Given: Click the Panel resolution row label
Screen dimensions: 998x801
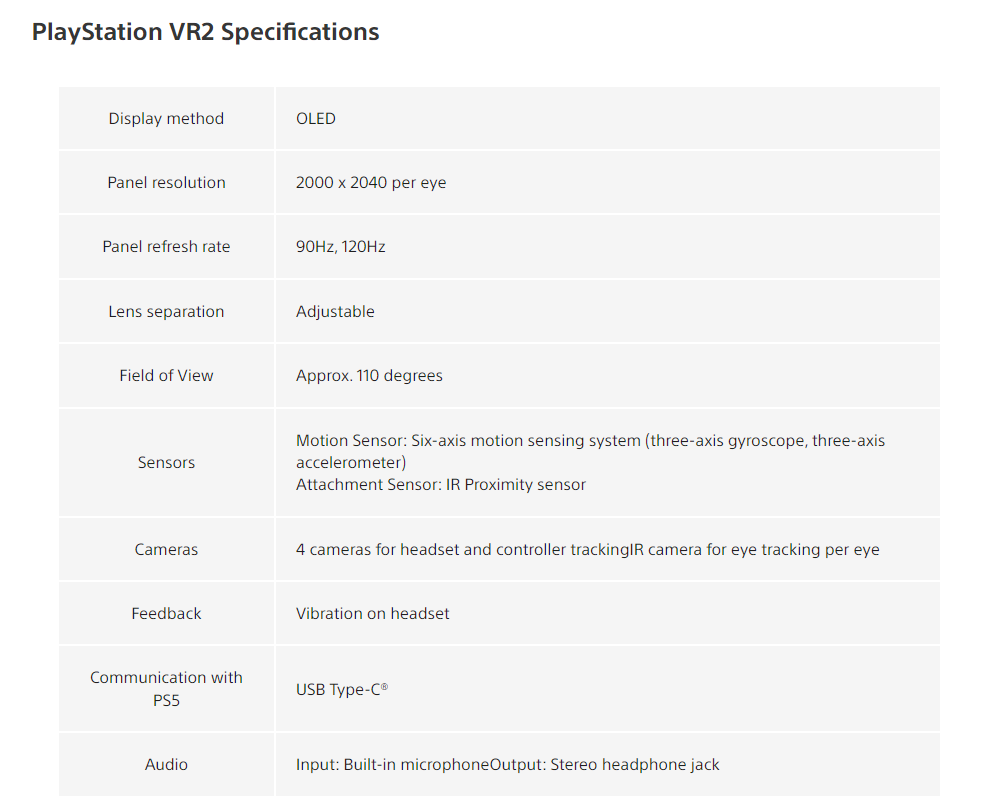Looking at the screenshot, I should point(166,183).
